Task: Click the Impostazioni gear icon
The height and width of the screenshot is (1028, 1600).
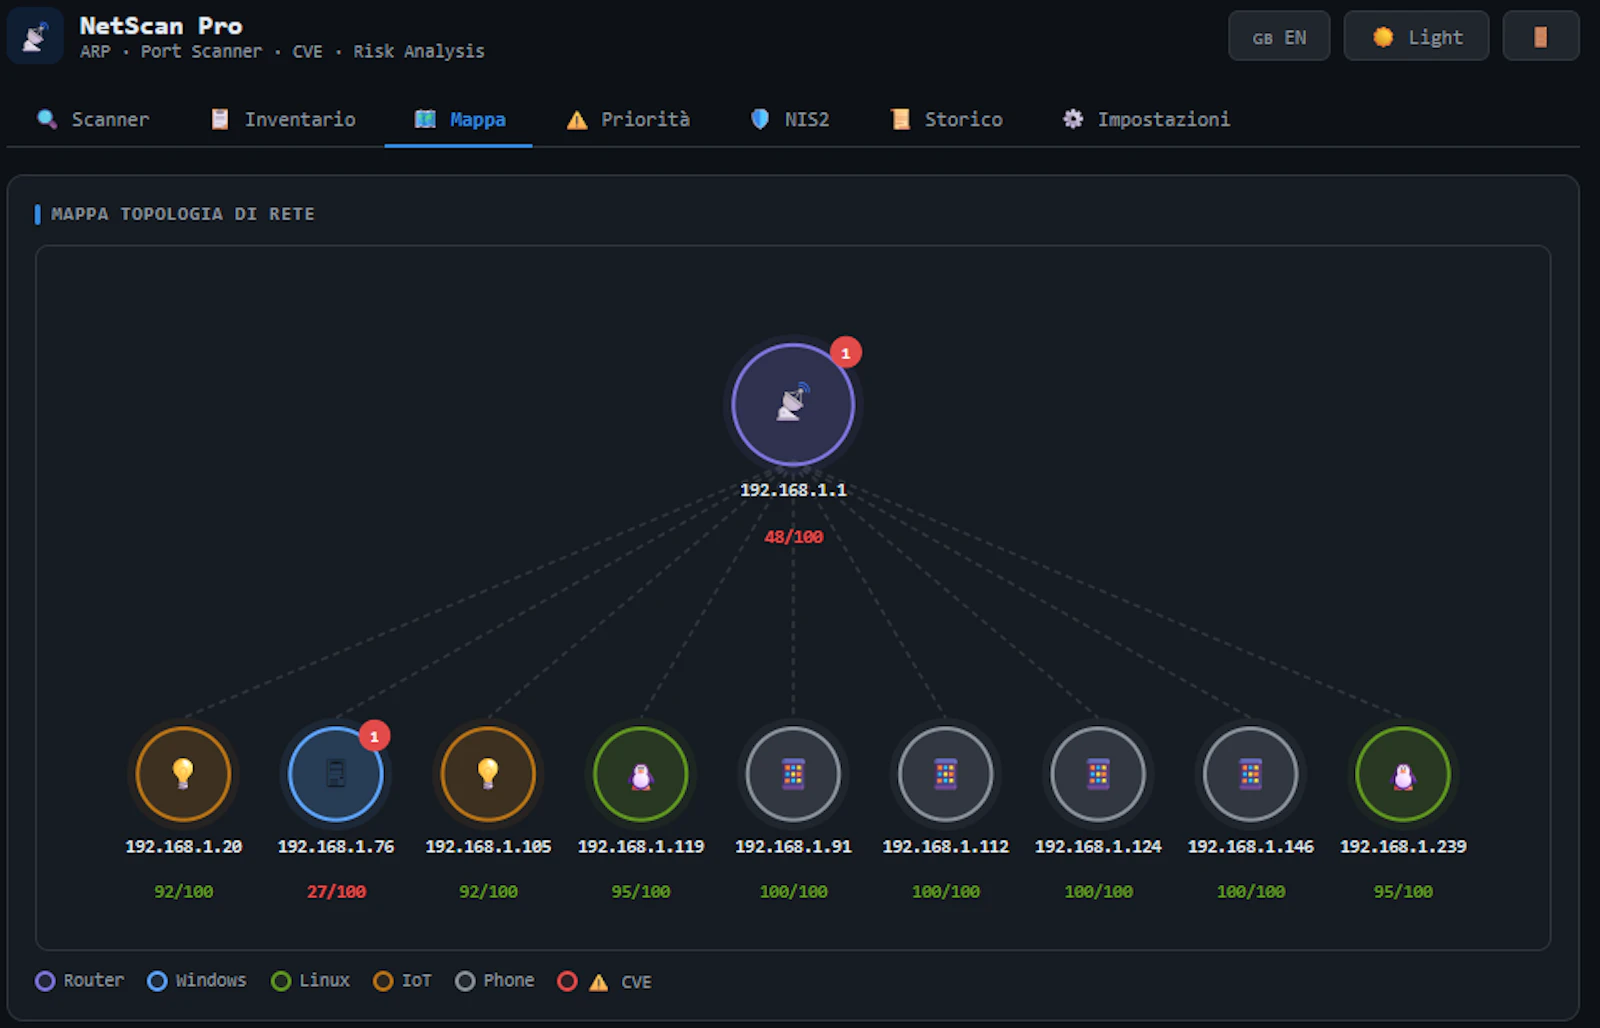Action: (x=1073, y=119)
